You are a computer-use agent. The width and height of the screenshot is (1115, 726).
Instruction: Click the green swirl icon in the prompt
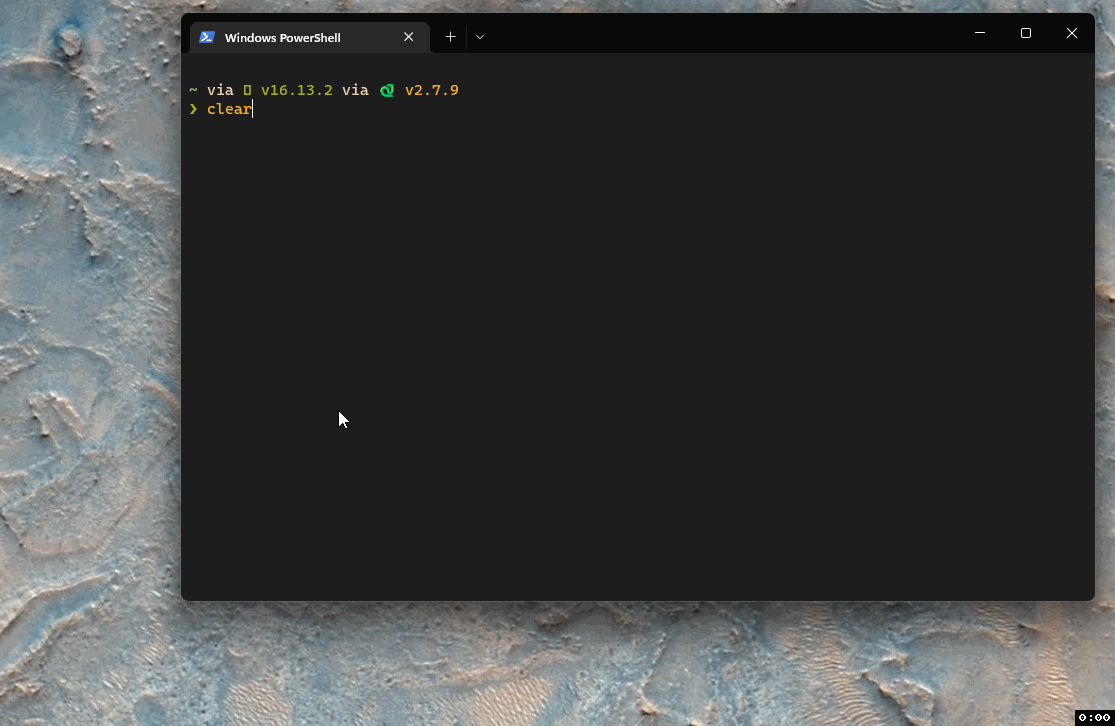[x=387, y=90]
